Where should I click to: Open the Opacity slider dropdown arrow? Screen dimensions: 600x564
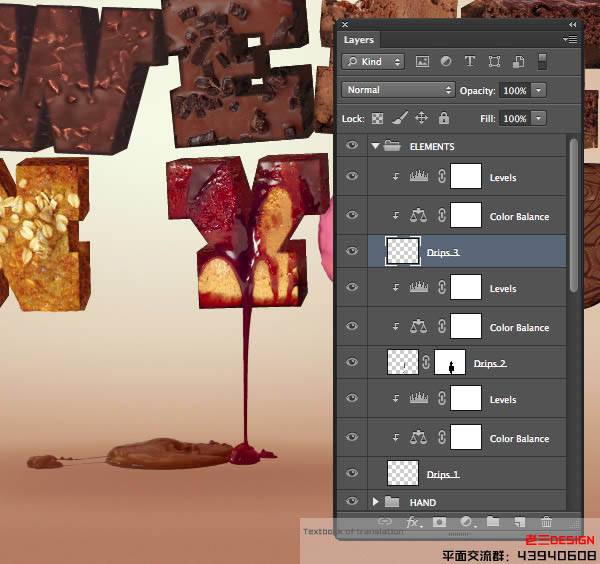click(x=538, y=90)
